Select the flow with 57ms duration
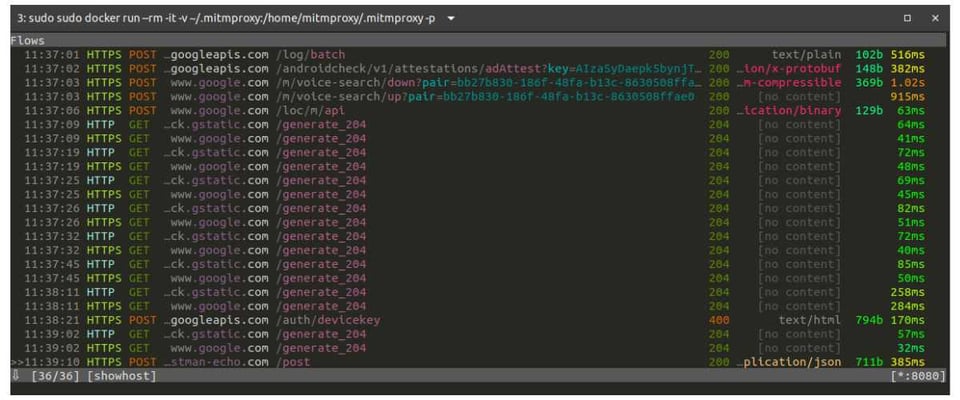 click(479, 334)
